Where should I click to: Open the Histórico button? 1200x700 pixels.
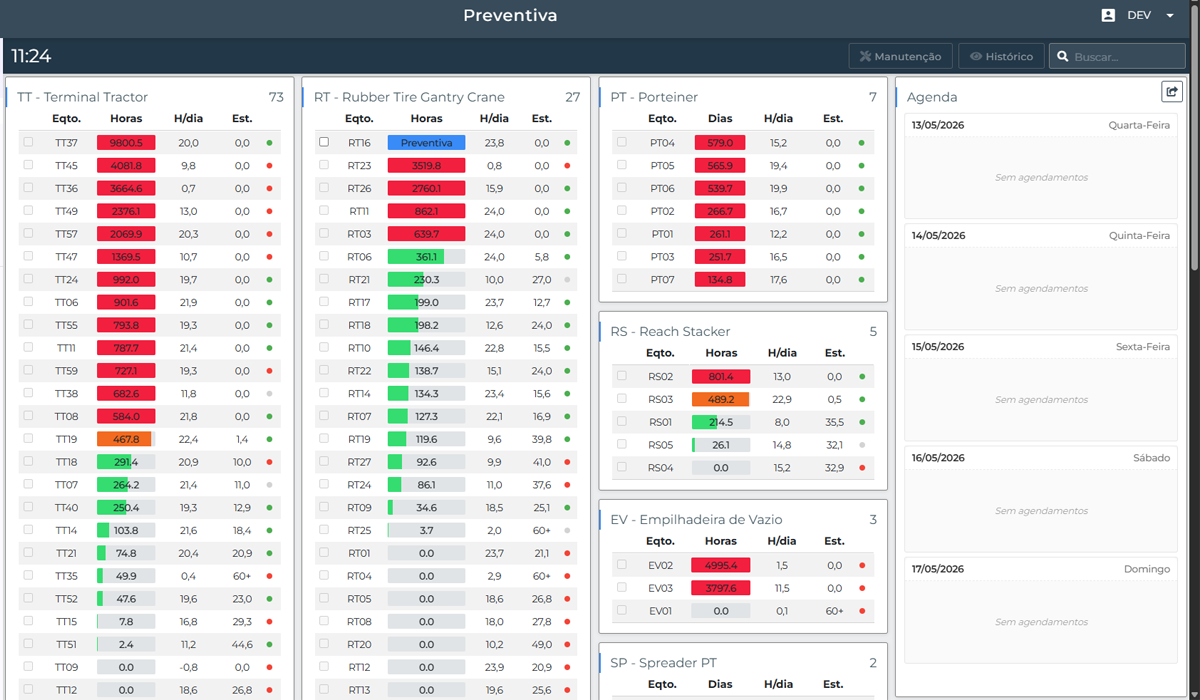click(1001, 56)
